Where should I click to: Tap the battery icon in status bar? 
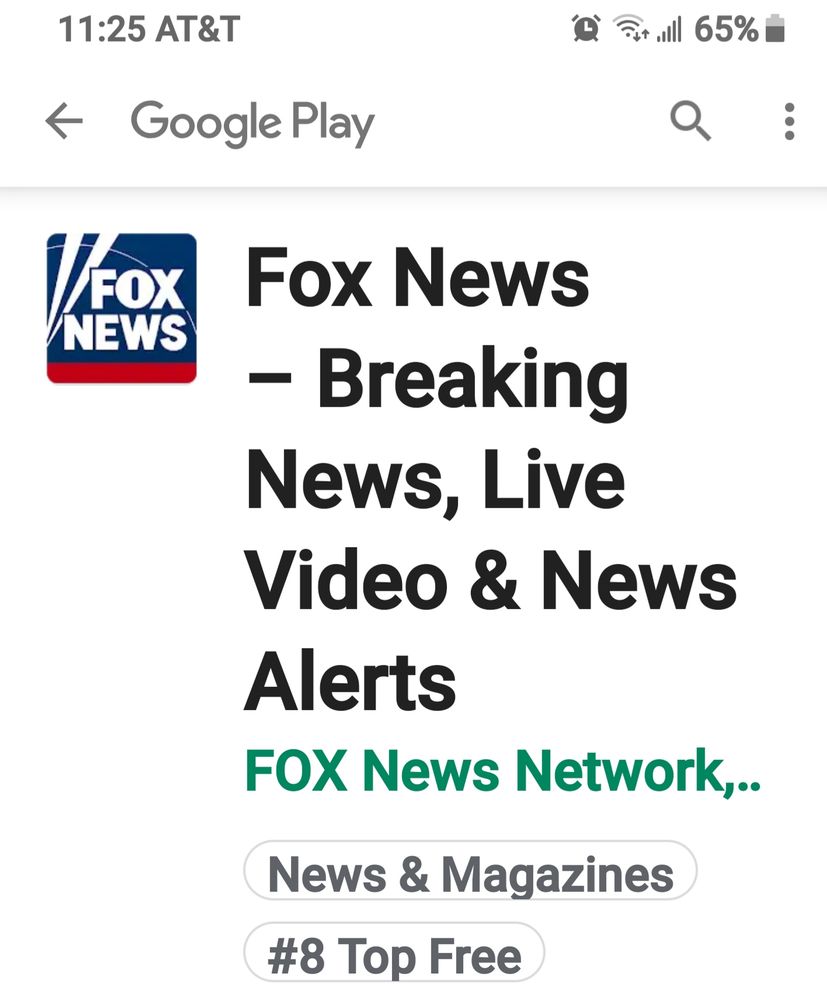[775, 29]
